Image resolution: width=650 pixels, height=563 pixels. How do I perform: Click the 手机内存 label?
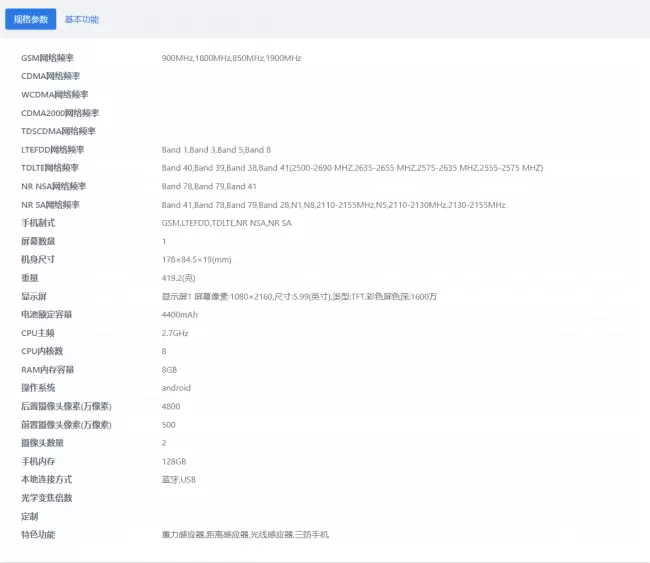point(38,461)
